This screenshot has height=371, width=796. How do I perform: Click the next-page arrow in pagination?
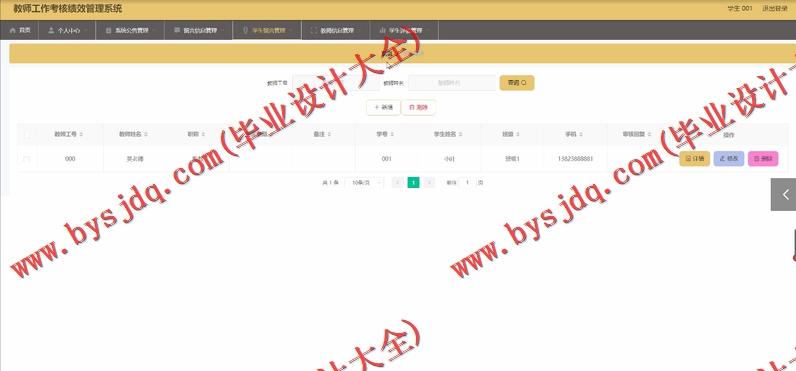pyautogui.click(x=429, y=183)
